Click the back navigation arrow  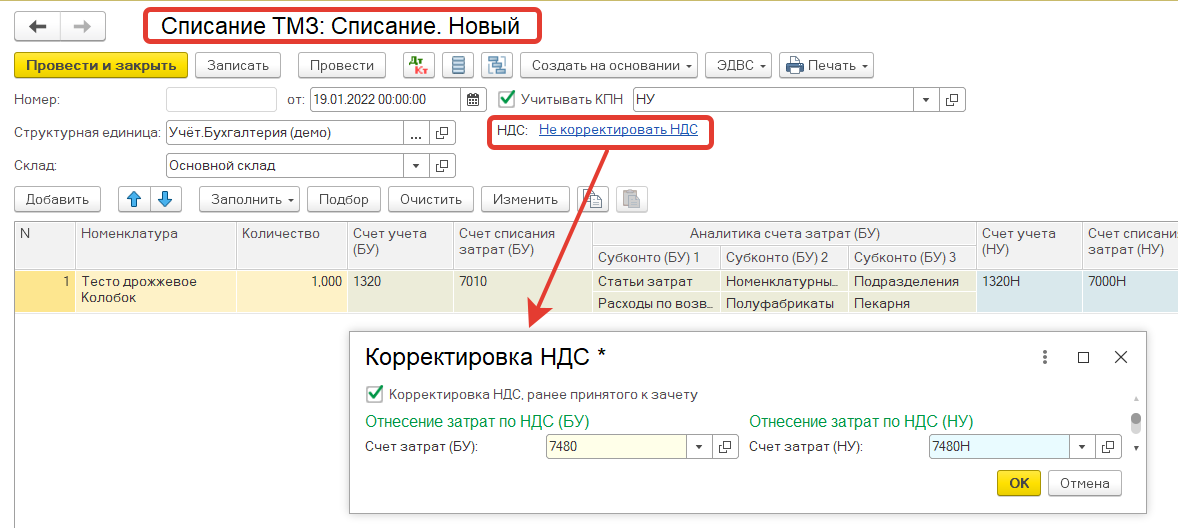pos(38,26)
